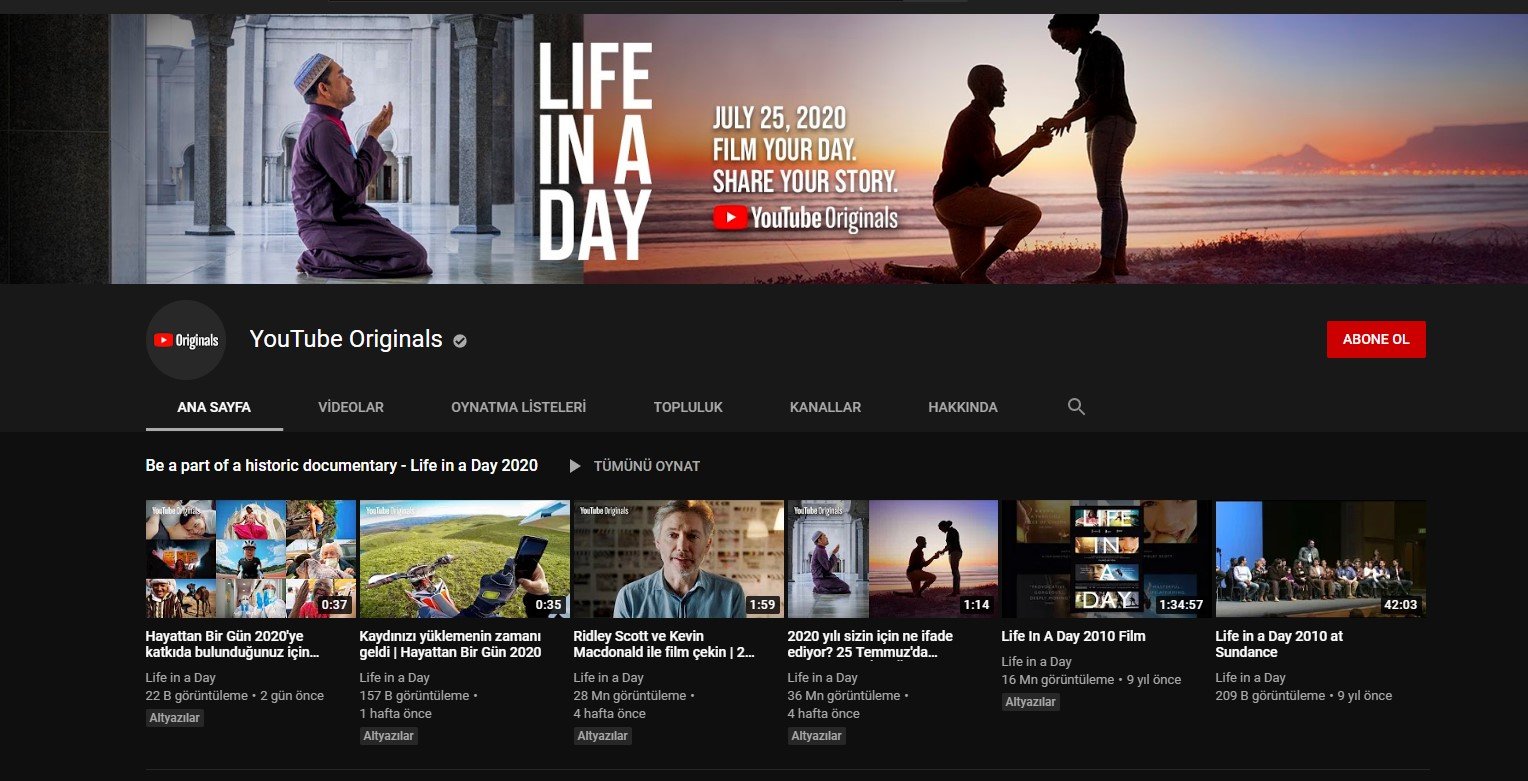This screenshot has height=781, width=1528.
Task: Click 'Life in a Day' channel under the 36 Mn video
Action: pos(823,678)
